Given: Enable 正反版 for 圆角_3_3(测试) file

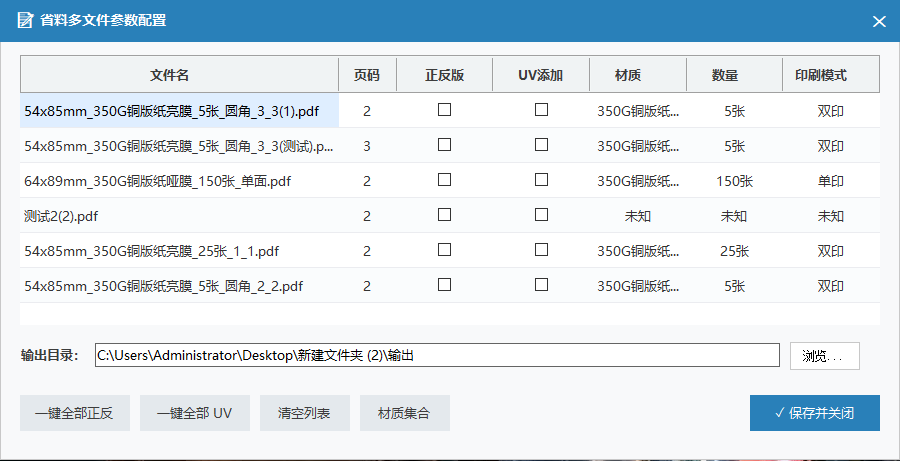Looking at the screenshot, I should 444,145.
